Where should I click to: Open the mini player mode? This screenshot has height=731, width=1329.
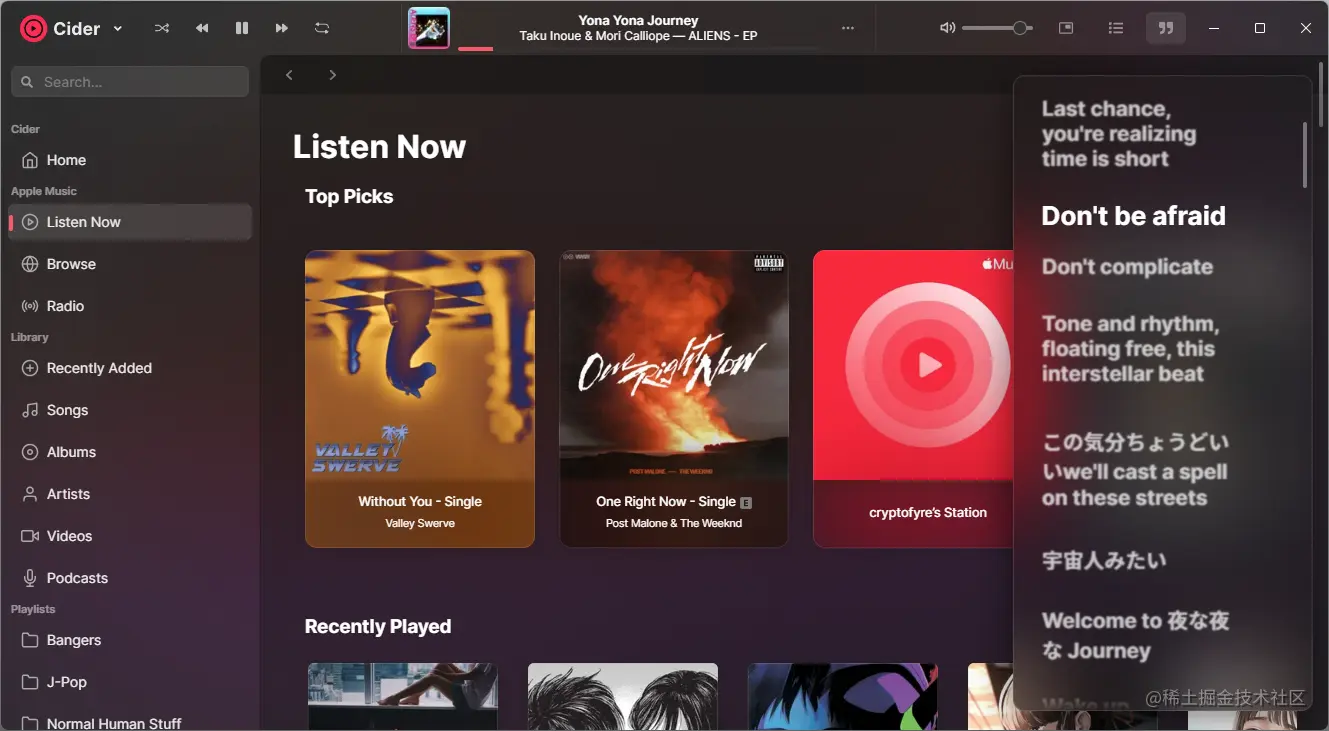click(x=1066, y=28)
